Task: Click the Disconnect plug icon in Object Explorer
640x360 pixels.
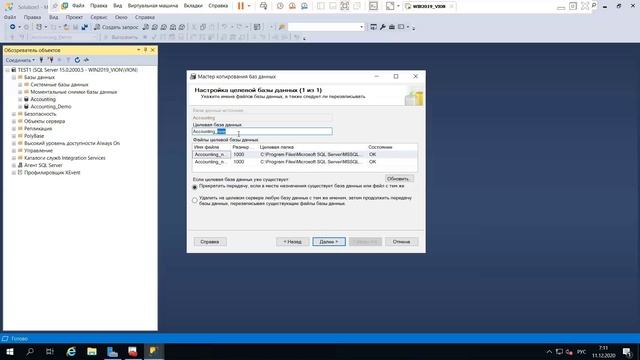Action: tap(51, 60)
